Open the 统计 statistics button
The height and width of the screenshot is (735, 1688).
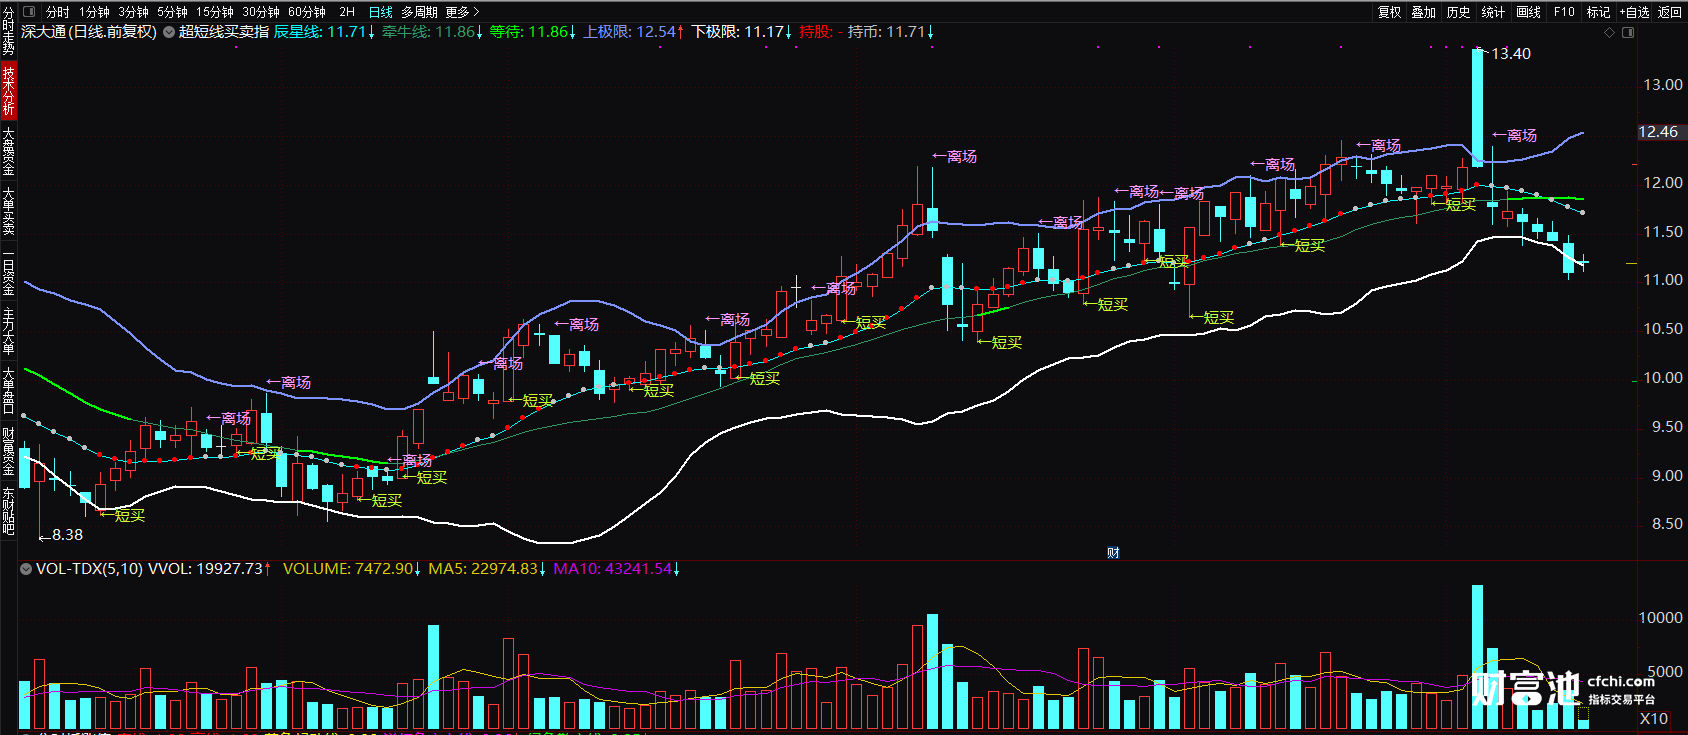tap(1494, 12)
